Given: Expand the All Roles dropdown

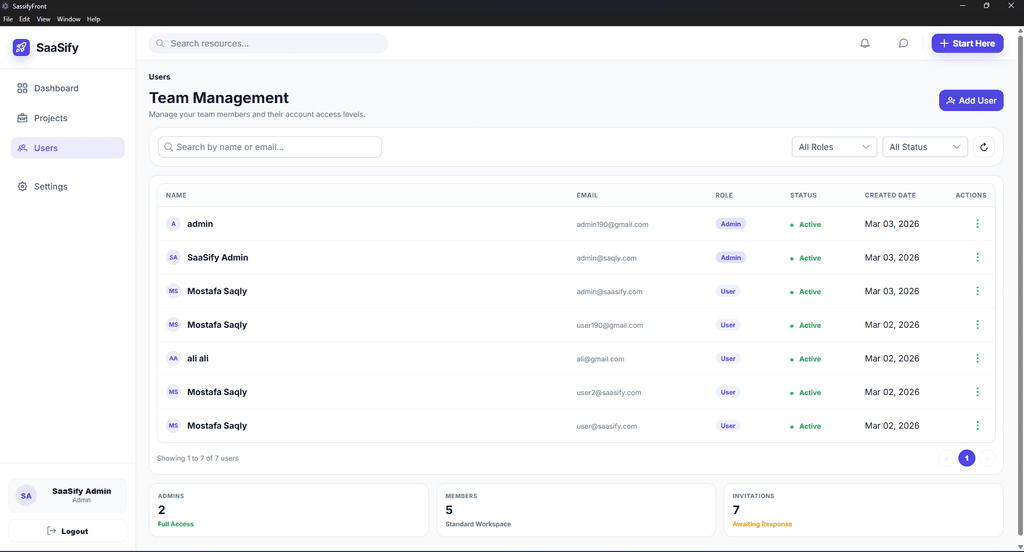Looking at the screenshot, I should pos(834,147).
